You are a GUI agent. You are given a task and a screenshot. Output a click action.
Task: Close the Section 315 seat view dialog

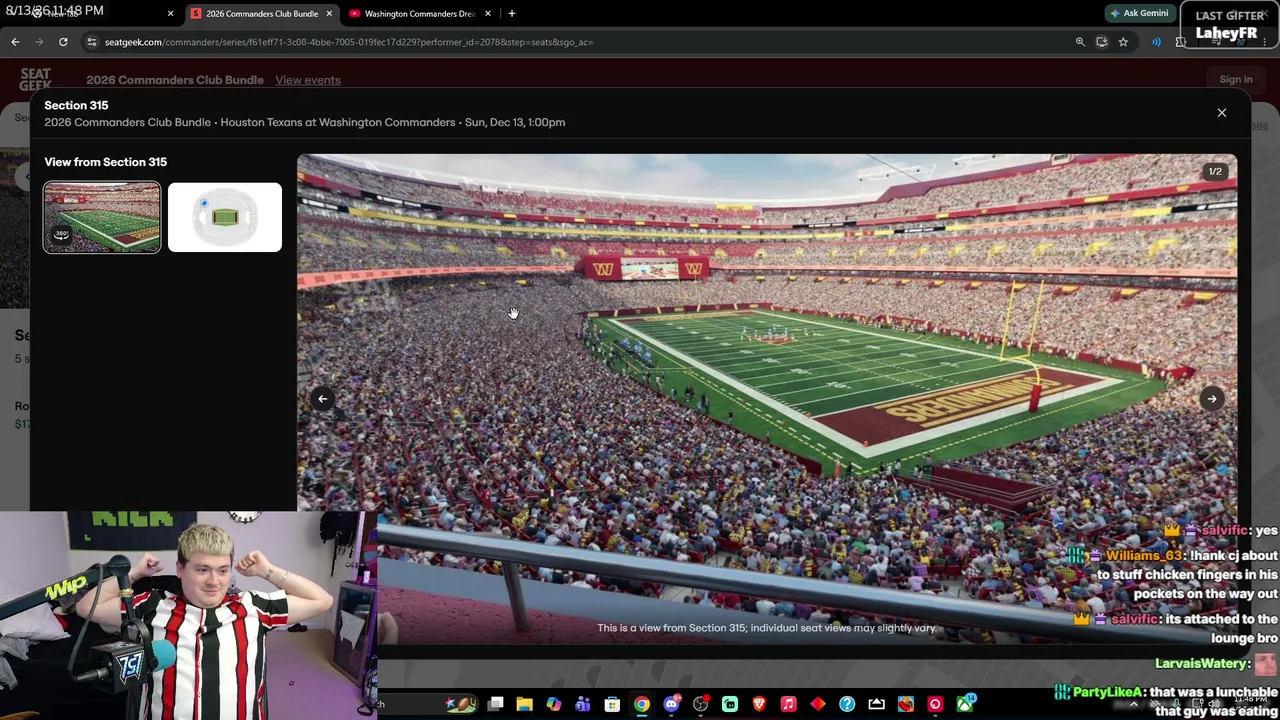coord(1221,113)
